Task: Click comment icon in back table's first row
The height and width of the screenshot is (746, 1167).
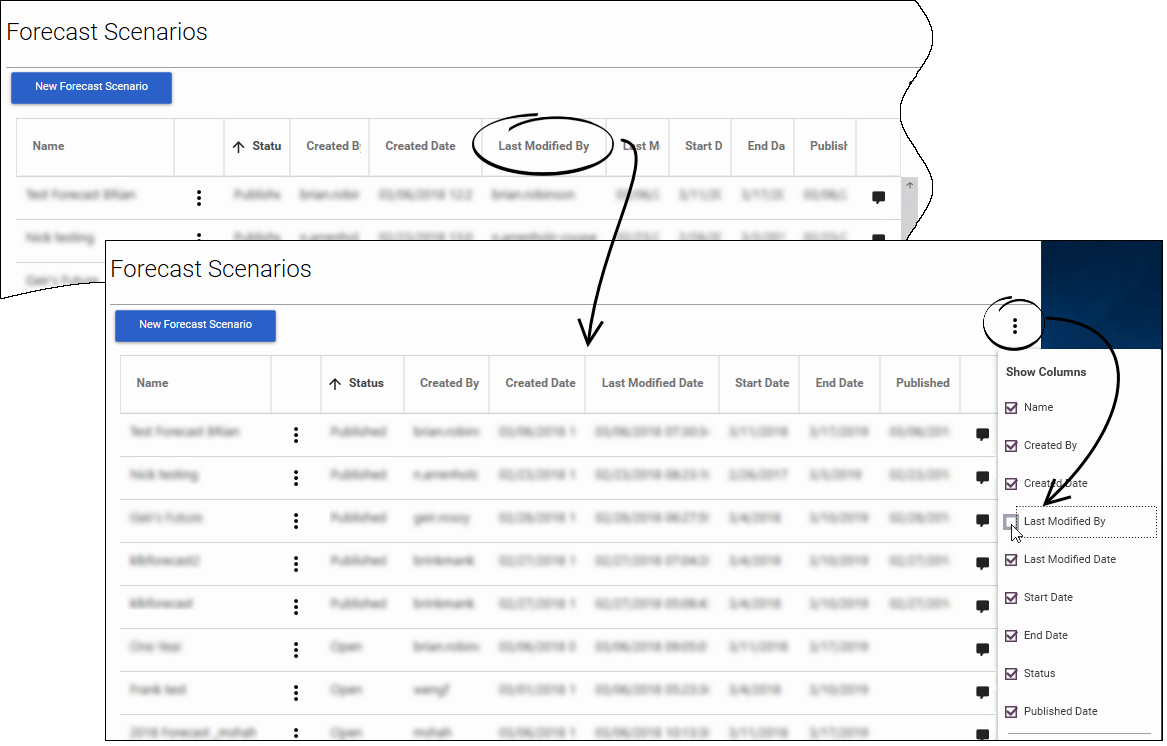Action: pos(878,198)
